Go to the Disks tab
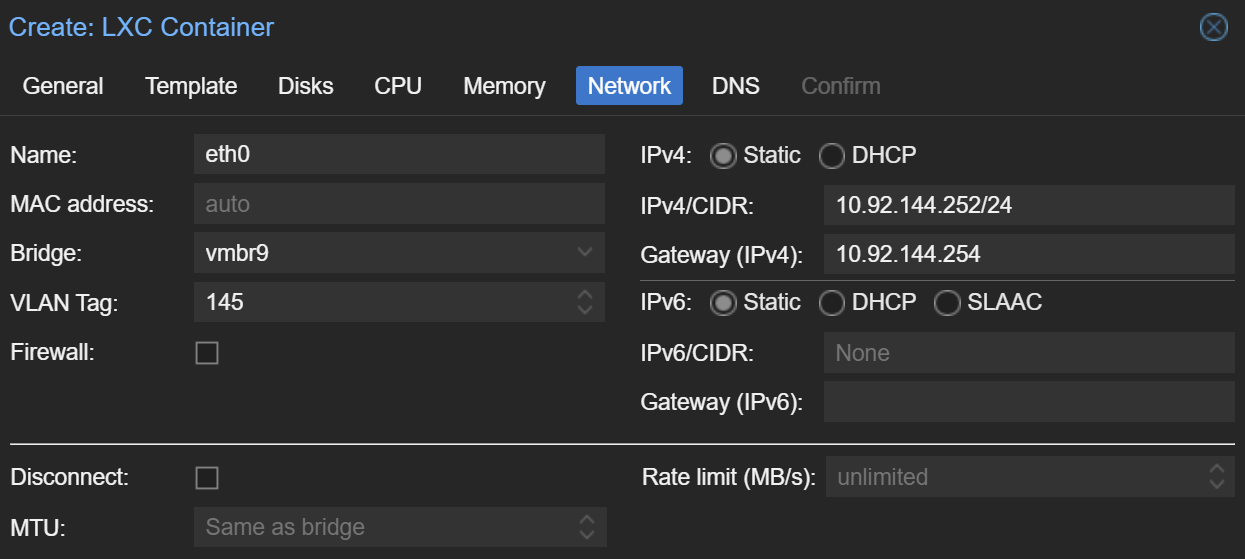This screenshot has height=559, width=1245. pos(305,86)
